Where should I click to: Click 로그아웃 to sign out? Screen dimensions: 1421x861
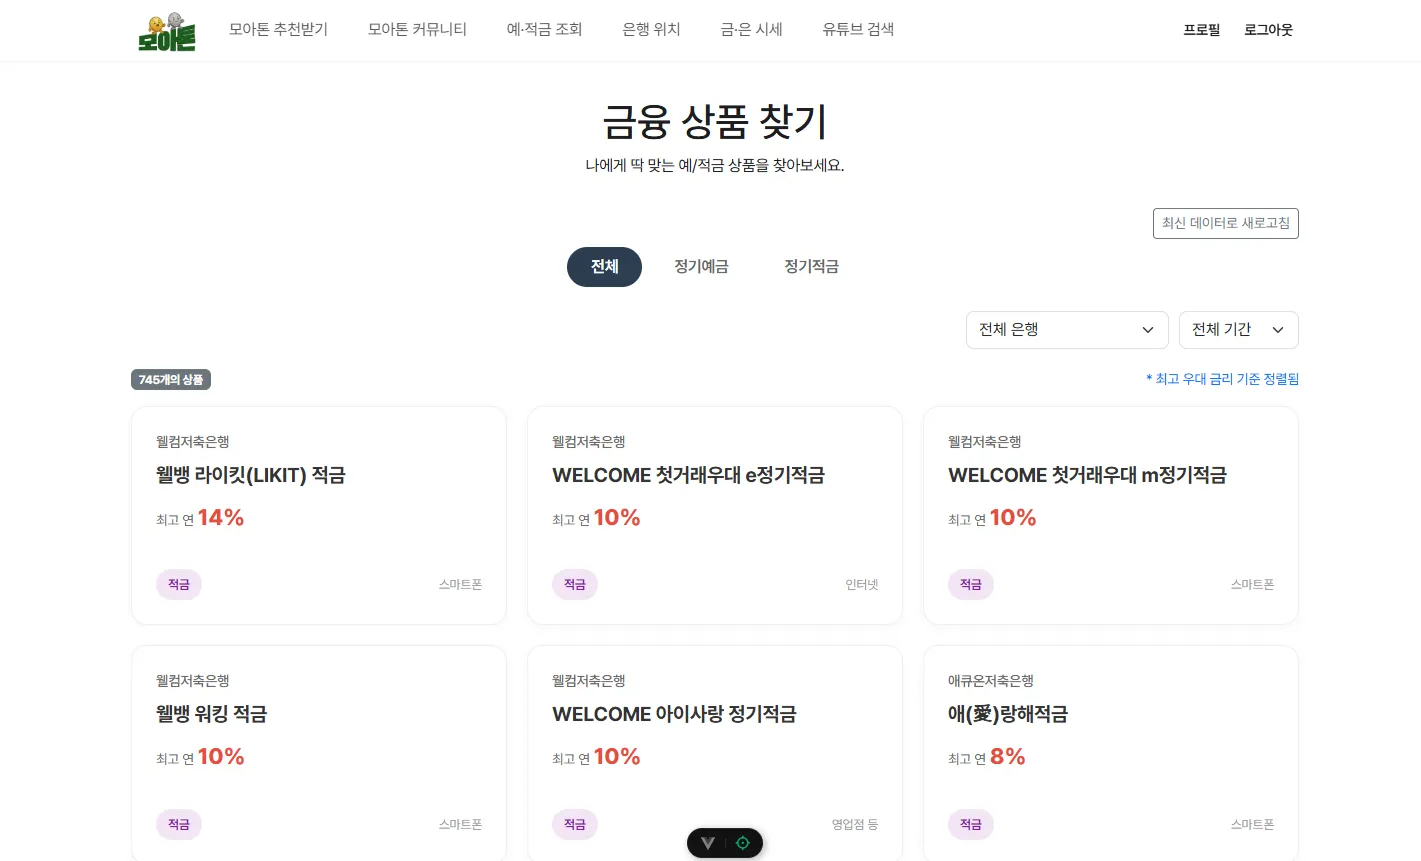1268,30
